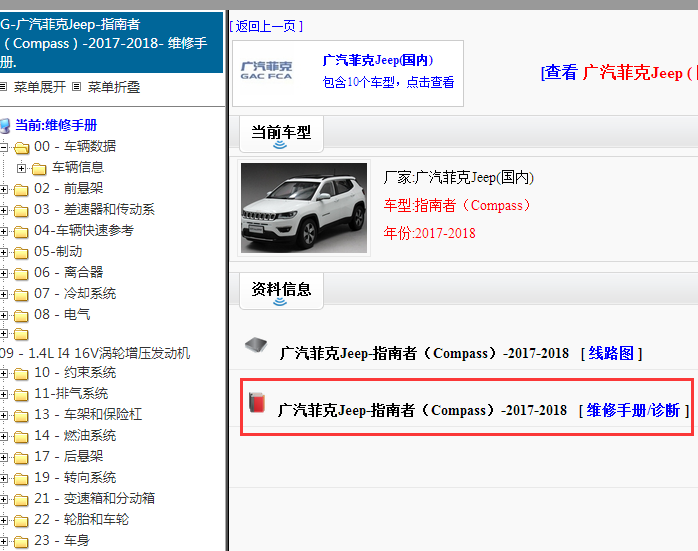698x551 pixels.
Task: Click the 22 - 轮胎和车轮 folder icon
Action: click(x=21, y=520)
